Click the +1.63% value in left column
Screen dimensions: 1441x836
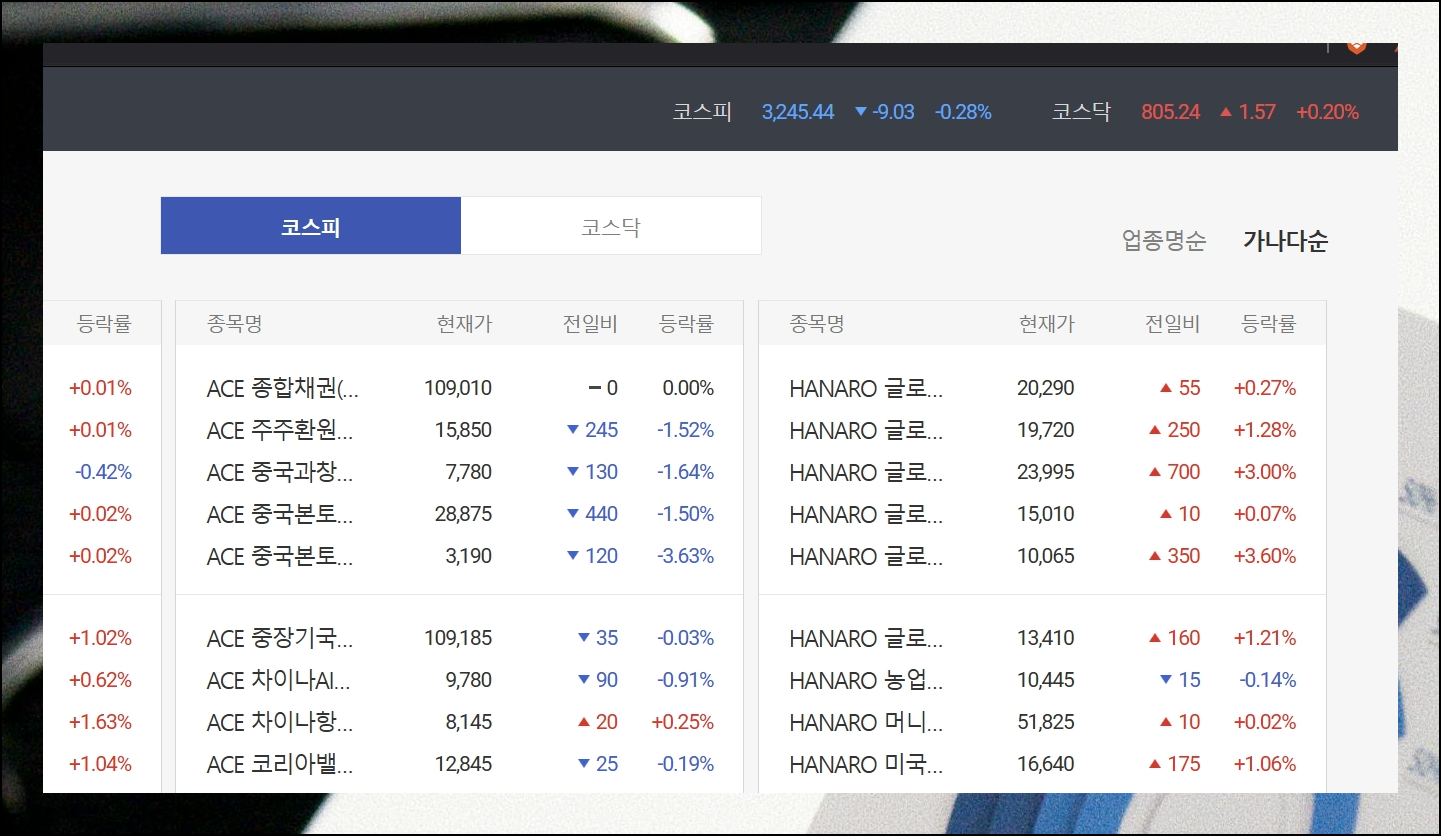coord(100,722)
